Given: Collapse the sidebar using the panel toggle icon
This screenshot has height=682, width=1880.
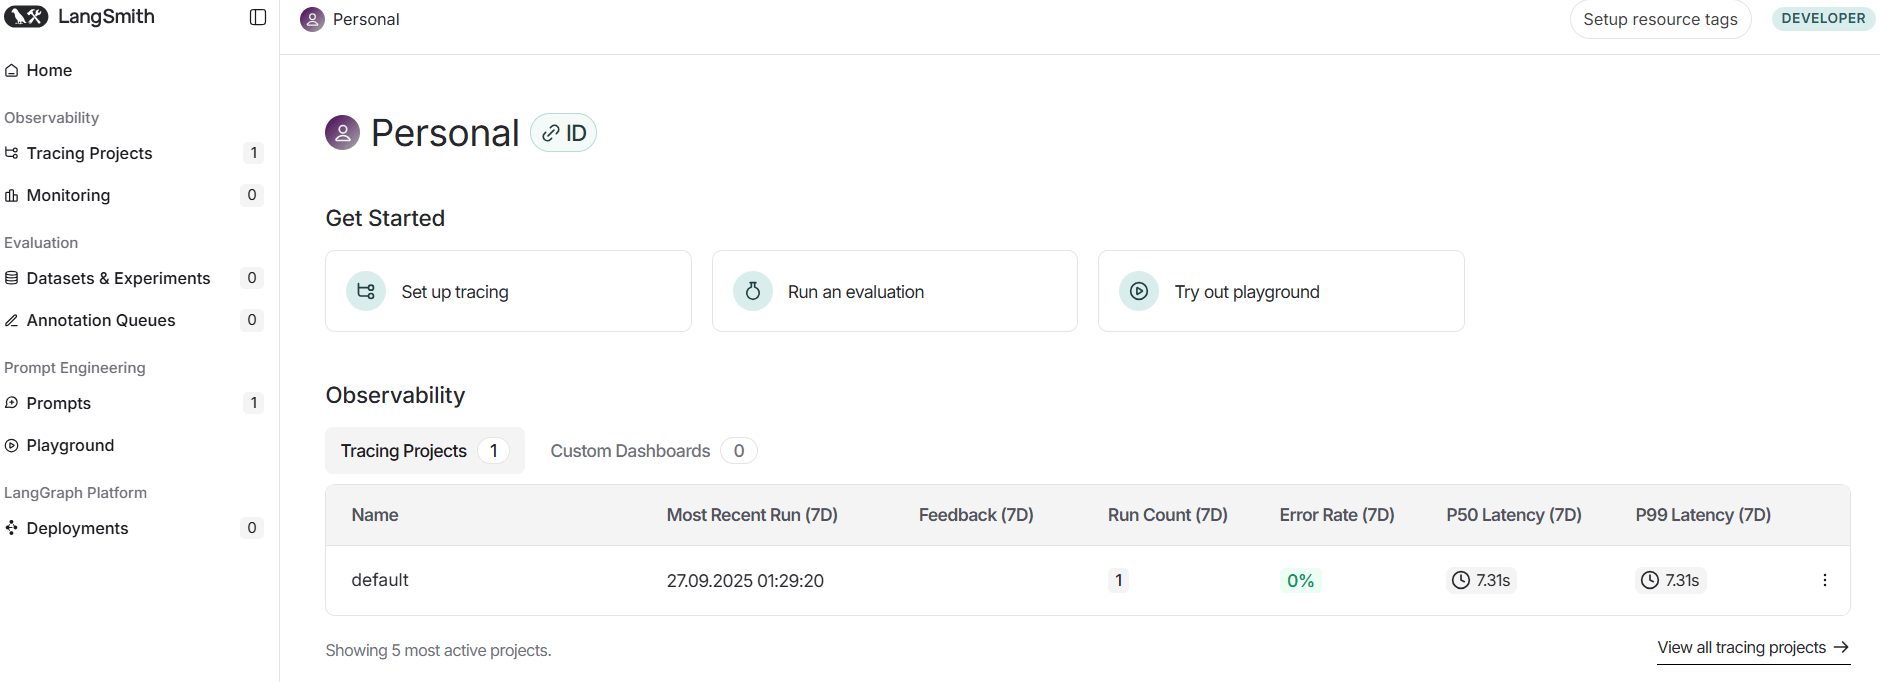Looking at the screenshot, I should (258, 17).
